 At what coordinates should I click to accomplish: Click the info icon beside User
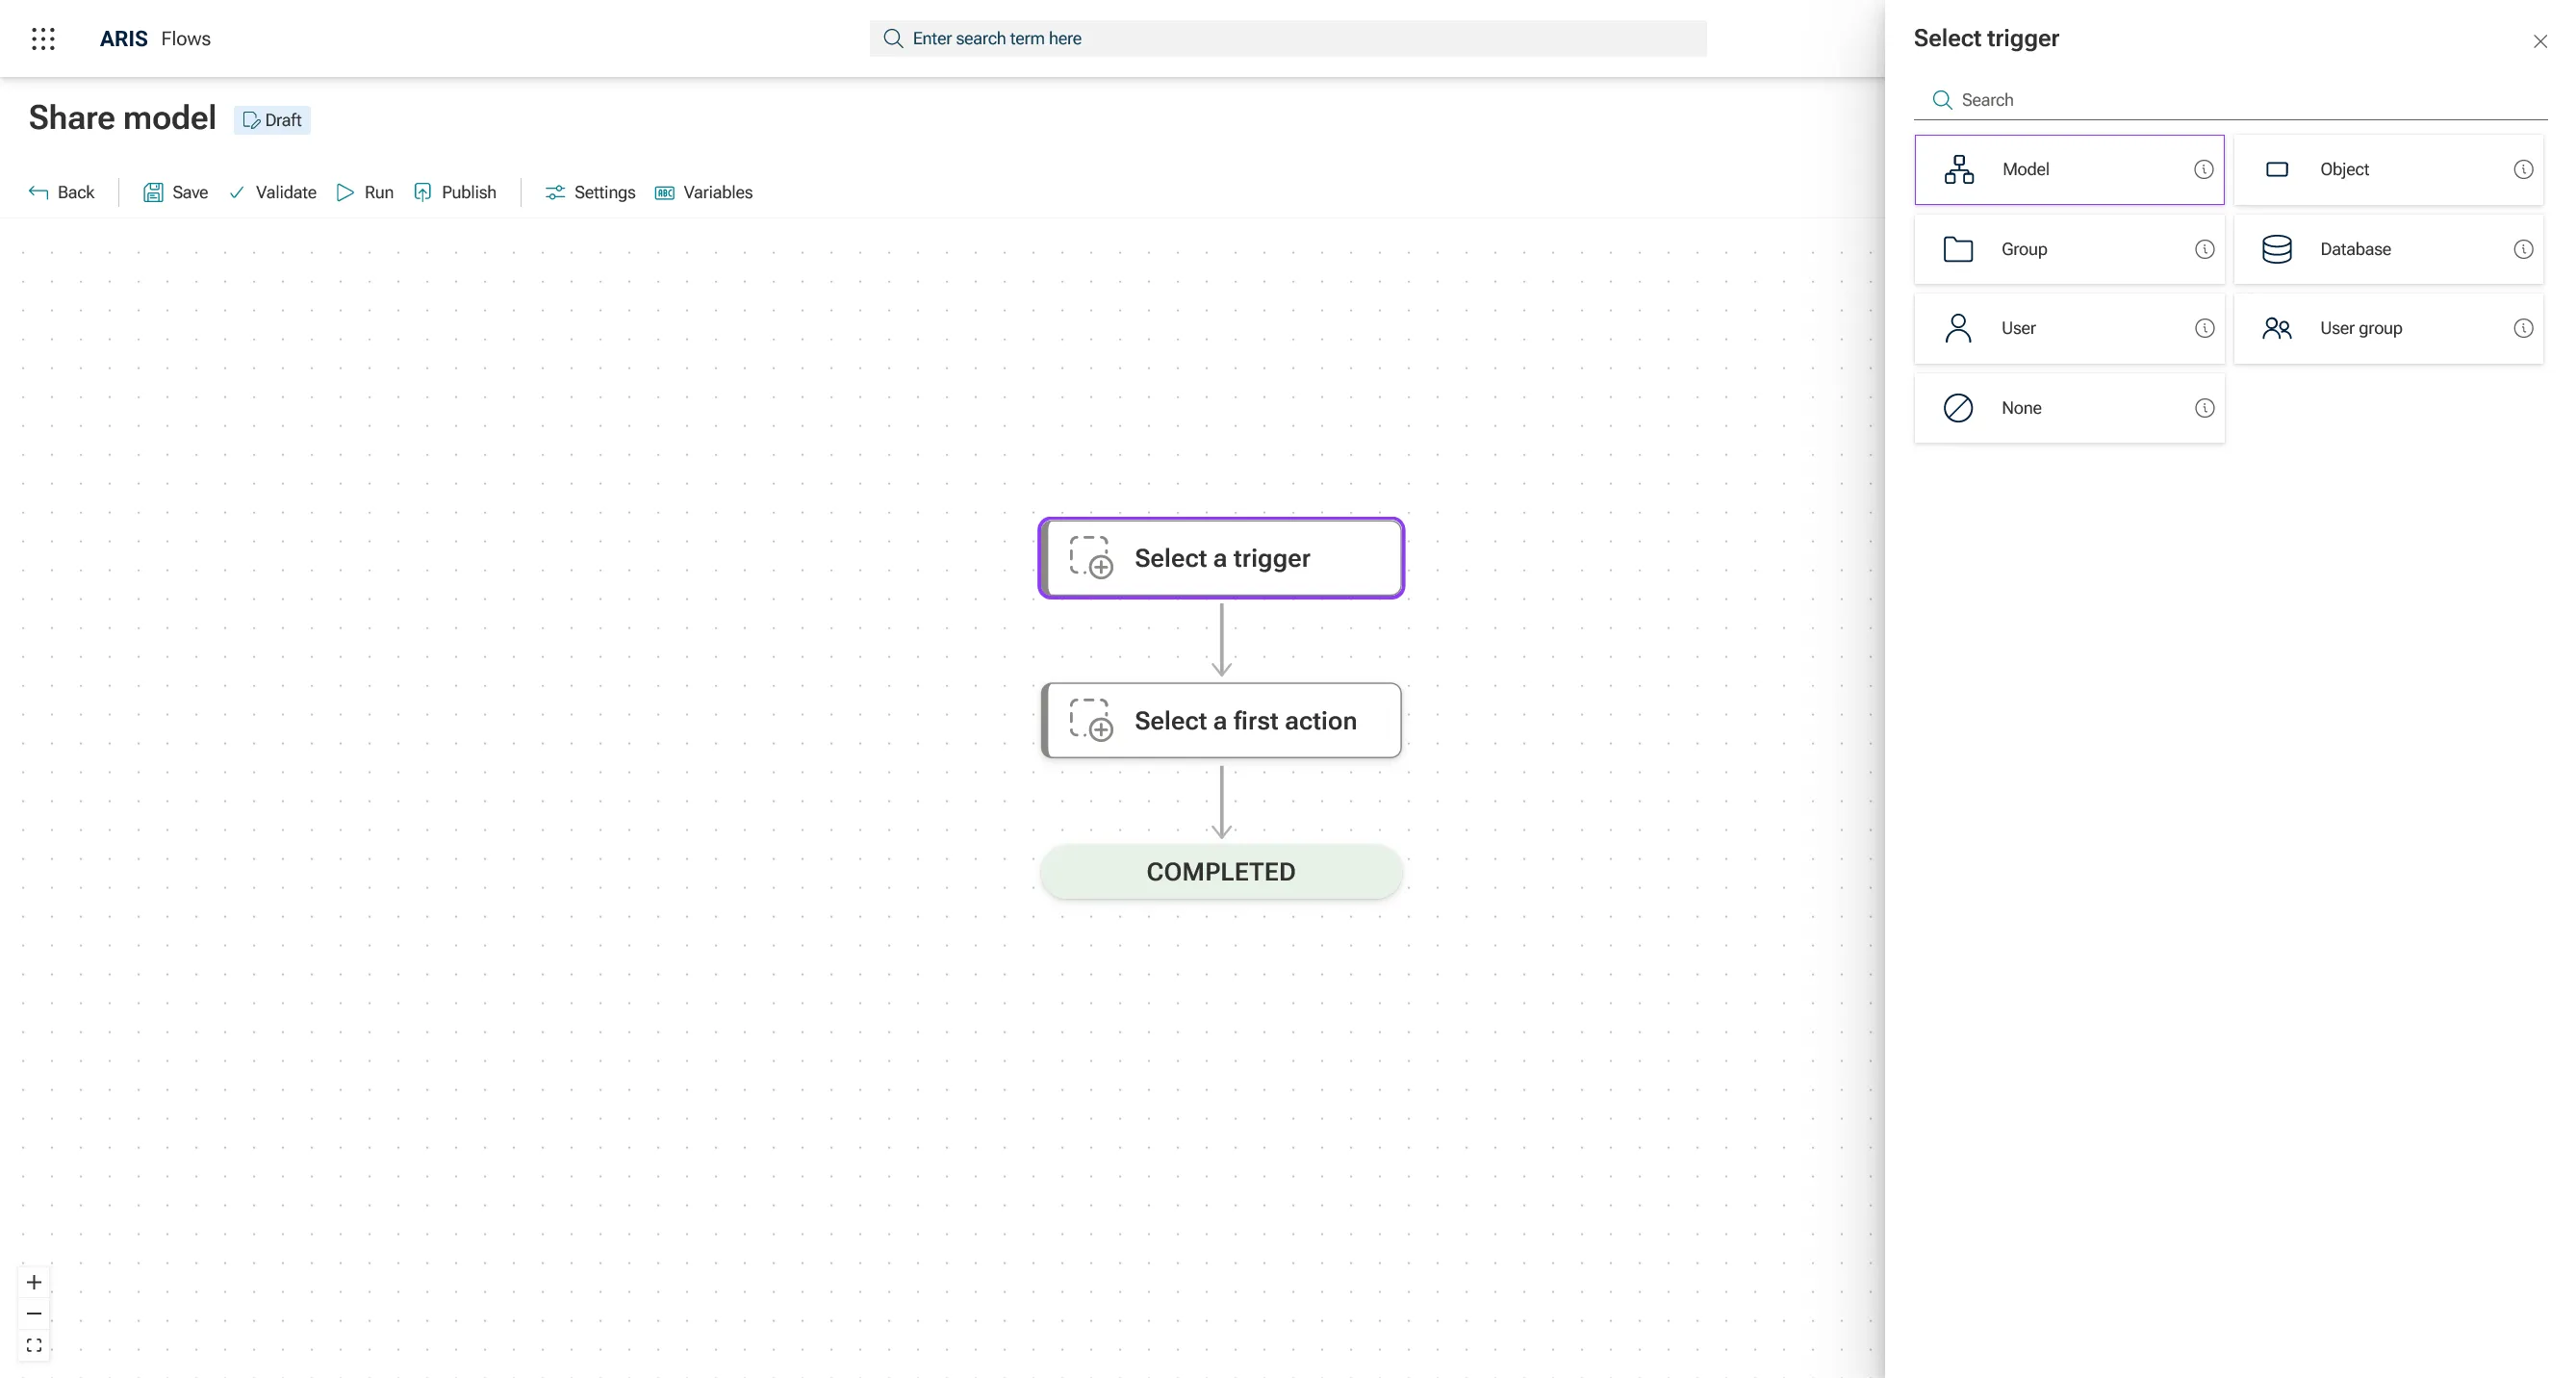pos(2204,328)
